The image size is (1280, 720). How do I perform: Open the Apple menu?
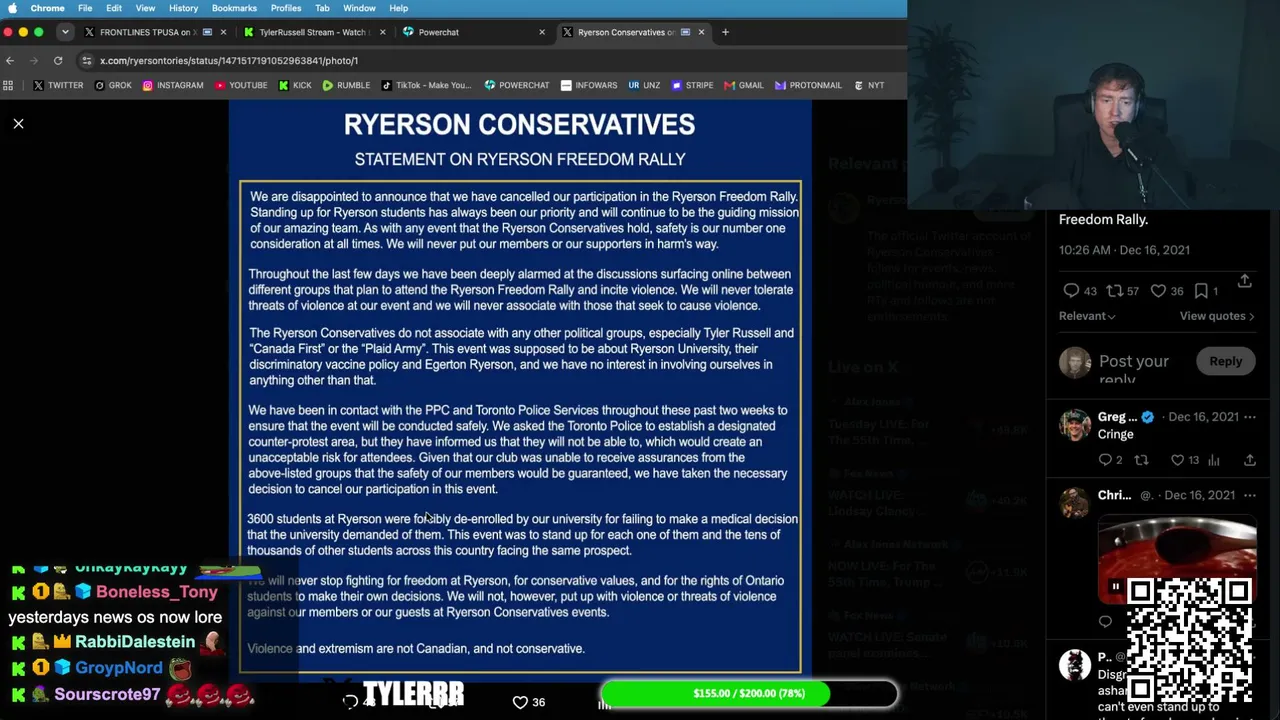(x=12, y=8)
